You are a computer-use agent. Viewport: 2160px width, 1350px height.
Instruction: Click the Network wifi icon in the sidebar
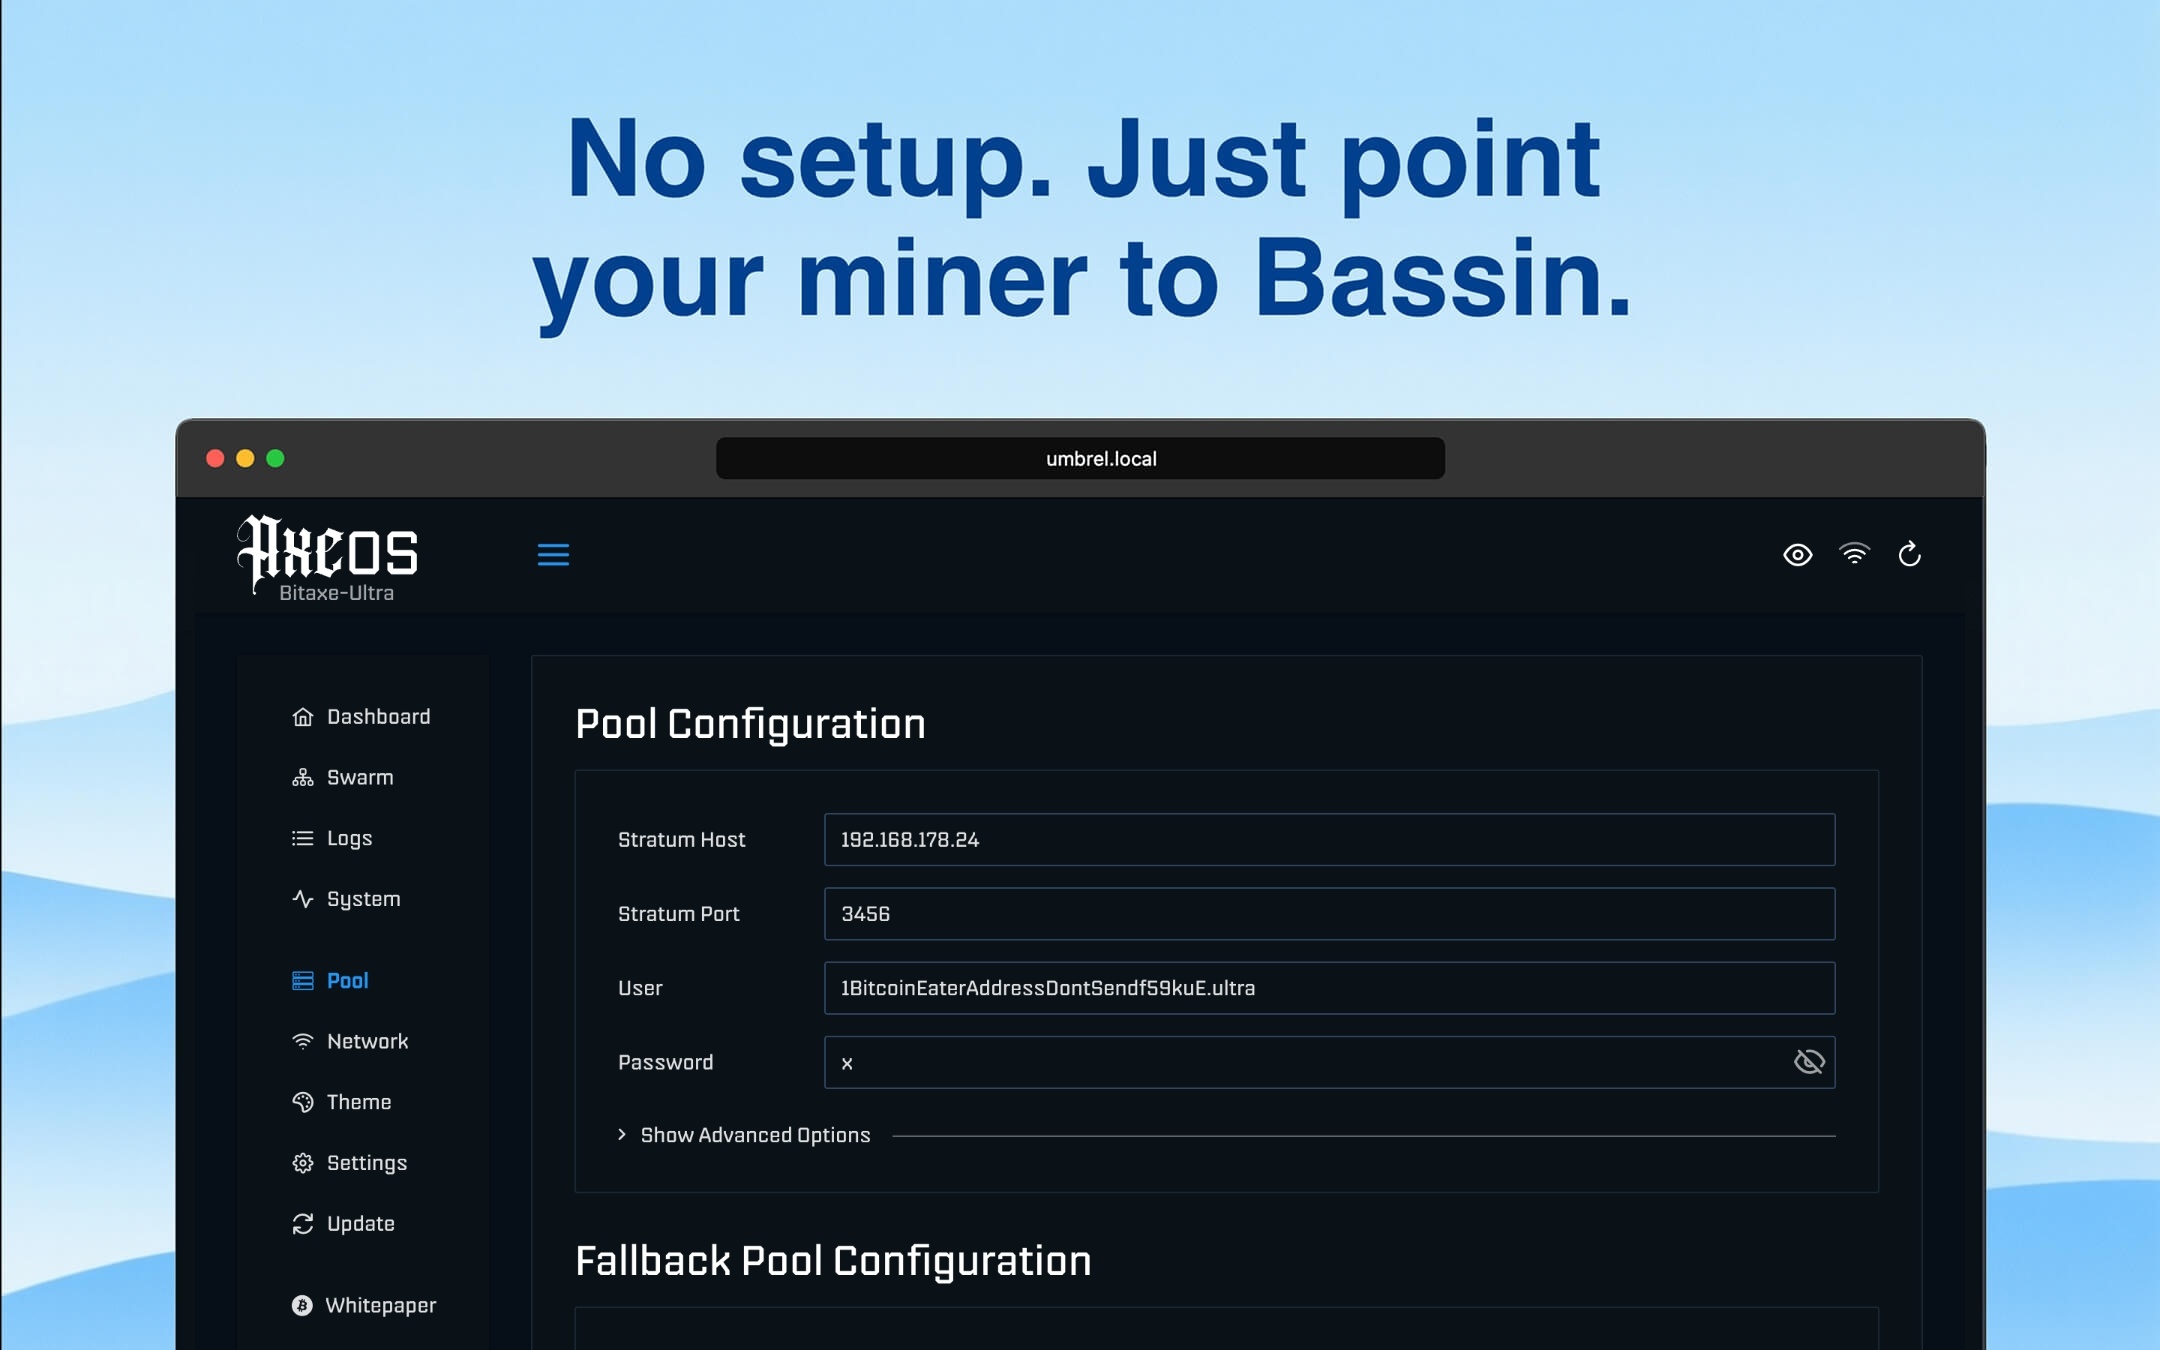[x=303, y=1041]
